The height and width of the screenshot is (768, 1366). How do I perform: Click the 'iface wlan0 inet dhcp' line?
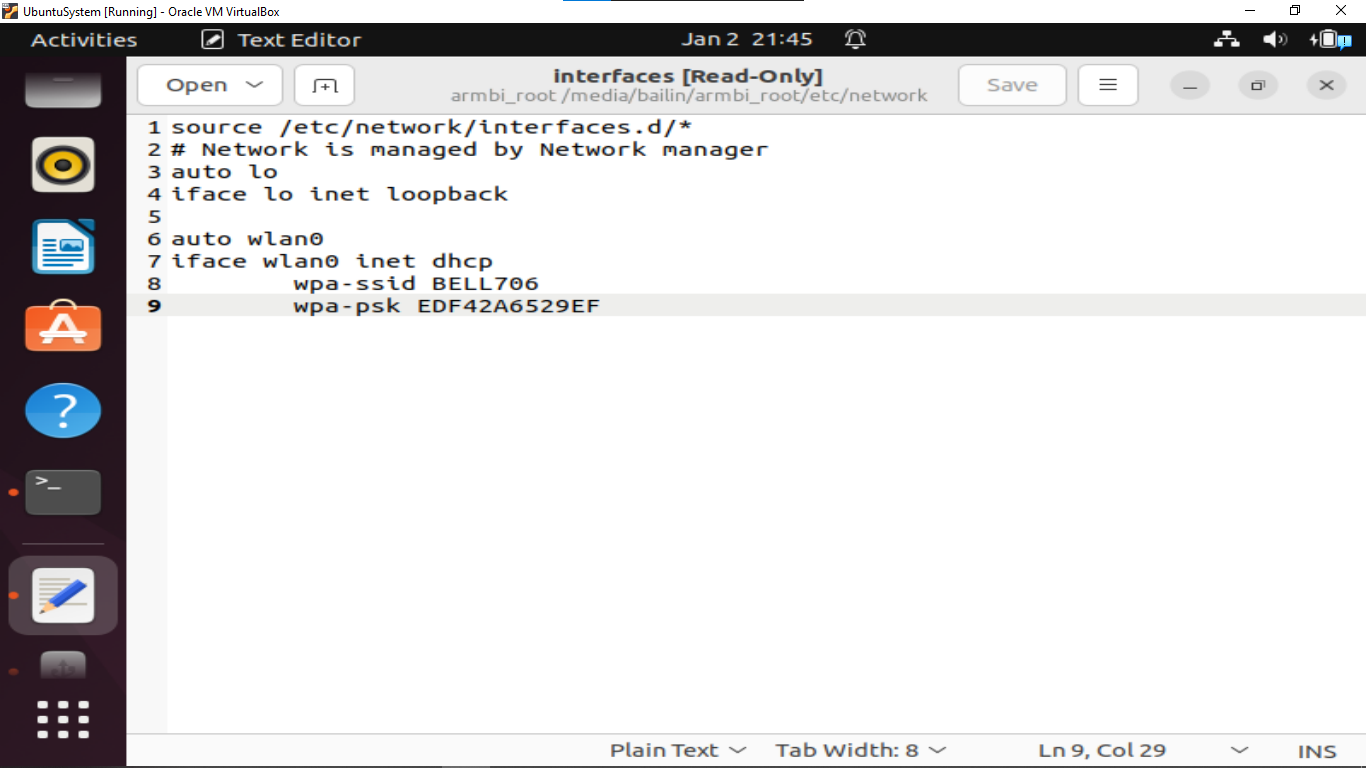332,261
